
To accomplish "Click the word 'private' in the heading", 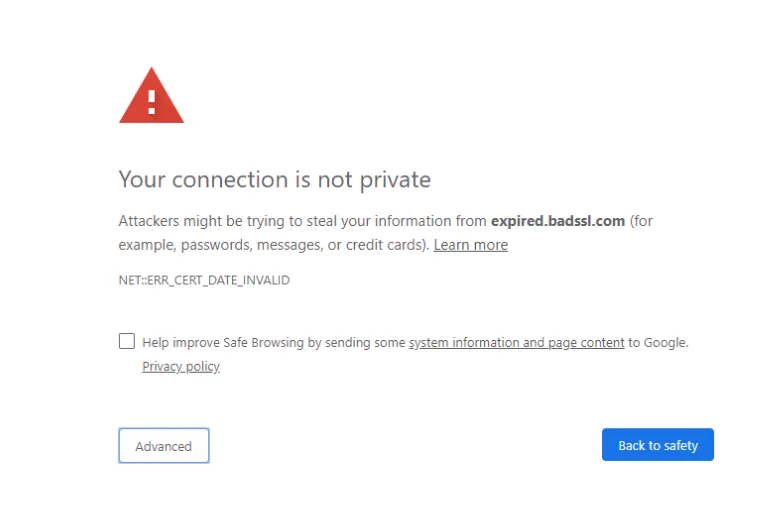I will (x=395, y=180).
